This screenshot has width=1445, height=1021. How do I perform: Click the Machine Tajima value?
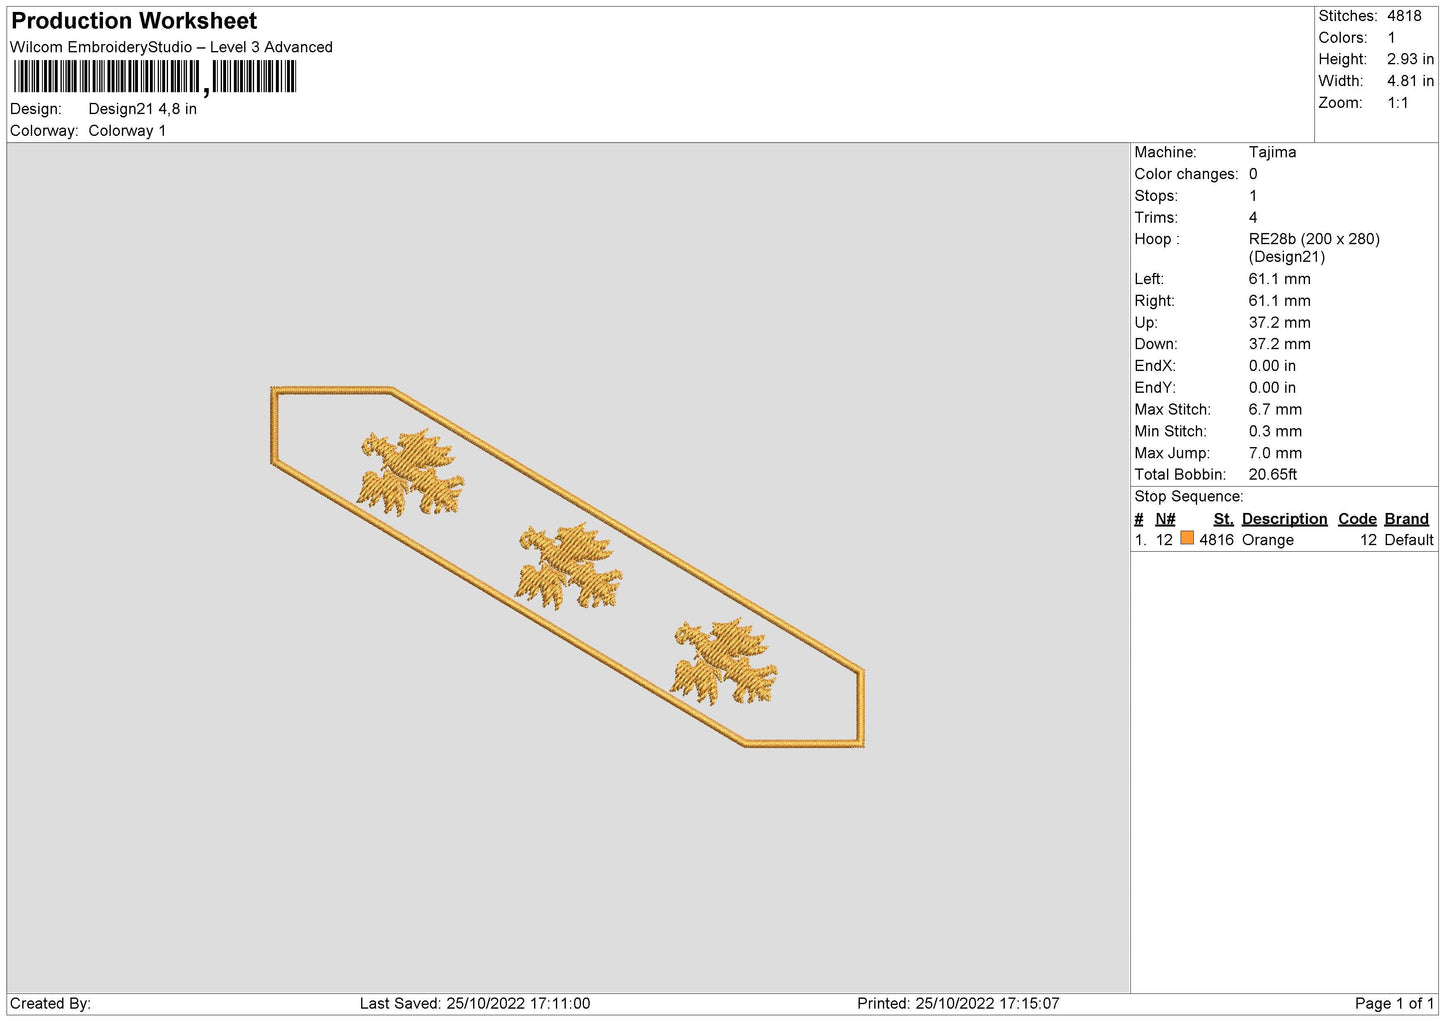(1272, 152)
